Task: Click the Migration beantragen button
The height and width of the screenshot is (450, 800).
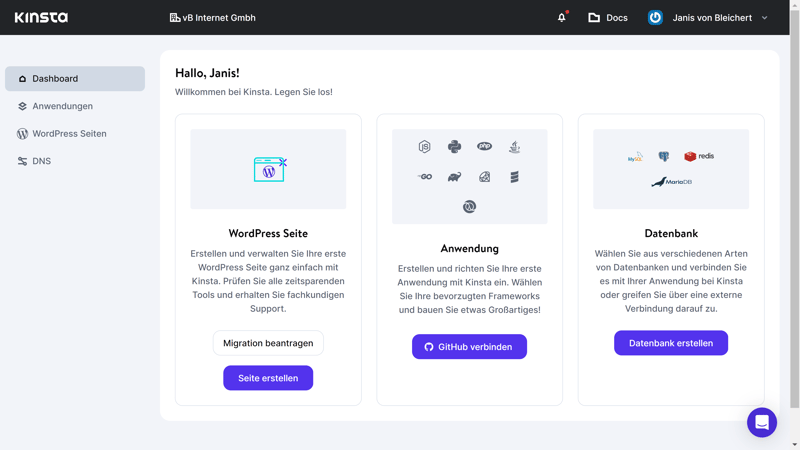Action: pos(268,343)
